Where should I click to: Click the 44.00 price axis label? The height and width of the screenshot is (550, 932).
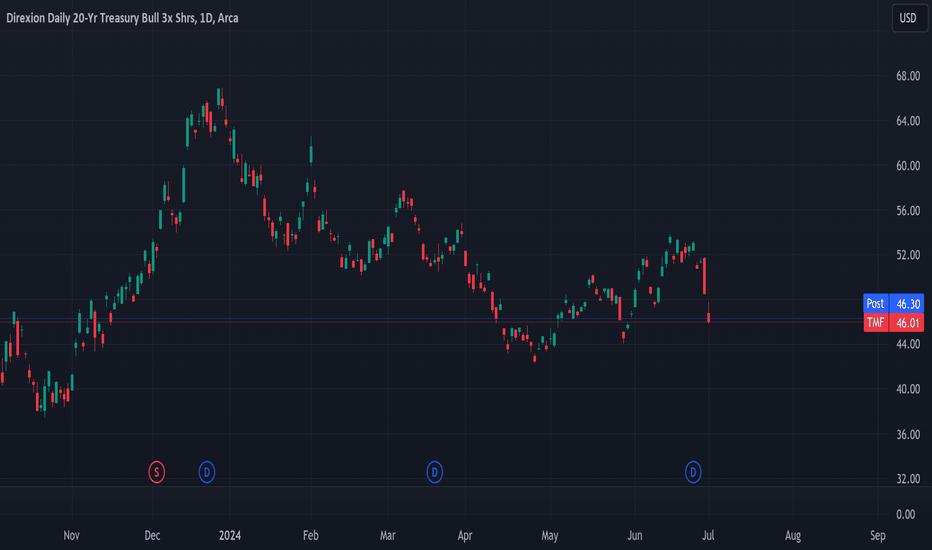908,344
